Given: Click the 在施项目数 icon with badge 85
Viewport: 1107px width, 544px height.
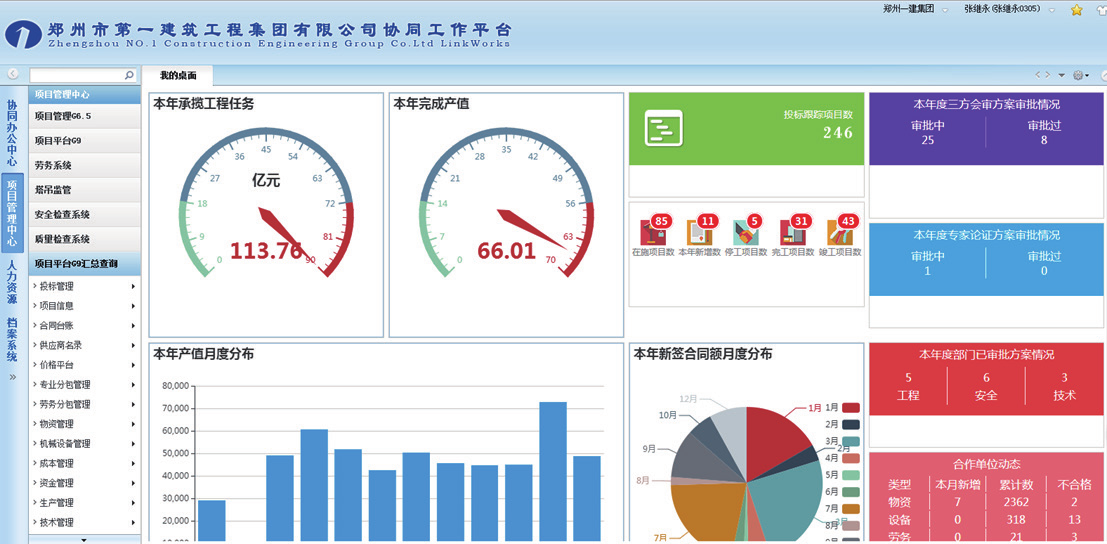Looking at the screenshot, I should pos(653,234).
